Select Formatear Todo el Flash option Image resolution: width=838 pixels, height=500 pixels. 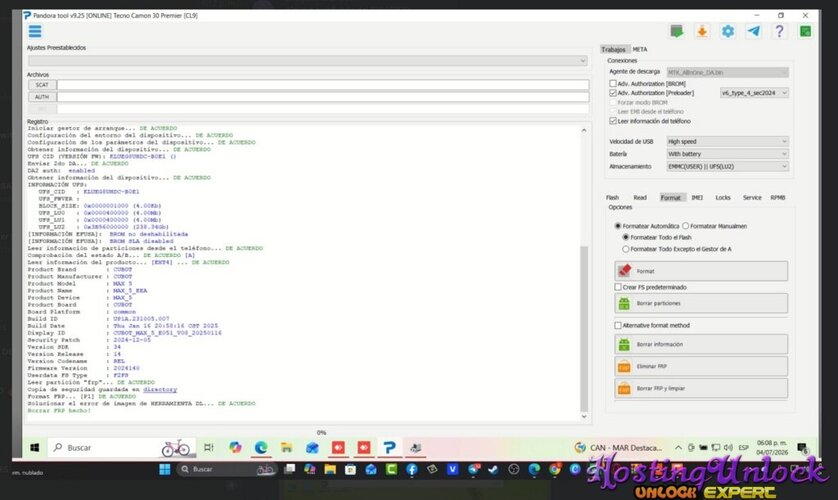626,237
